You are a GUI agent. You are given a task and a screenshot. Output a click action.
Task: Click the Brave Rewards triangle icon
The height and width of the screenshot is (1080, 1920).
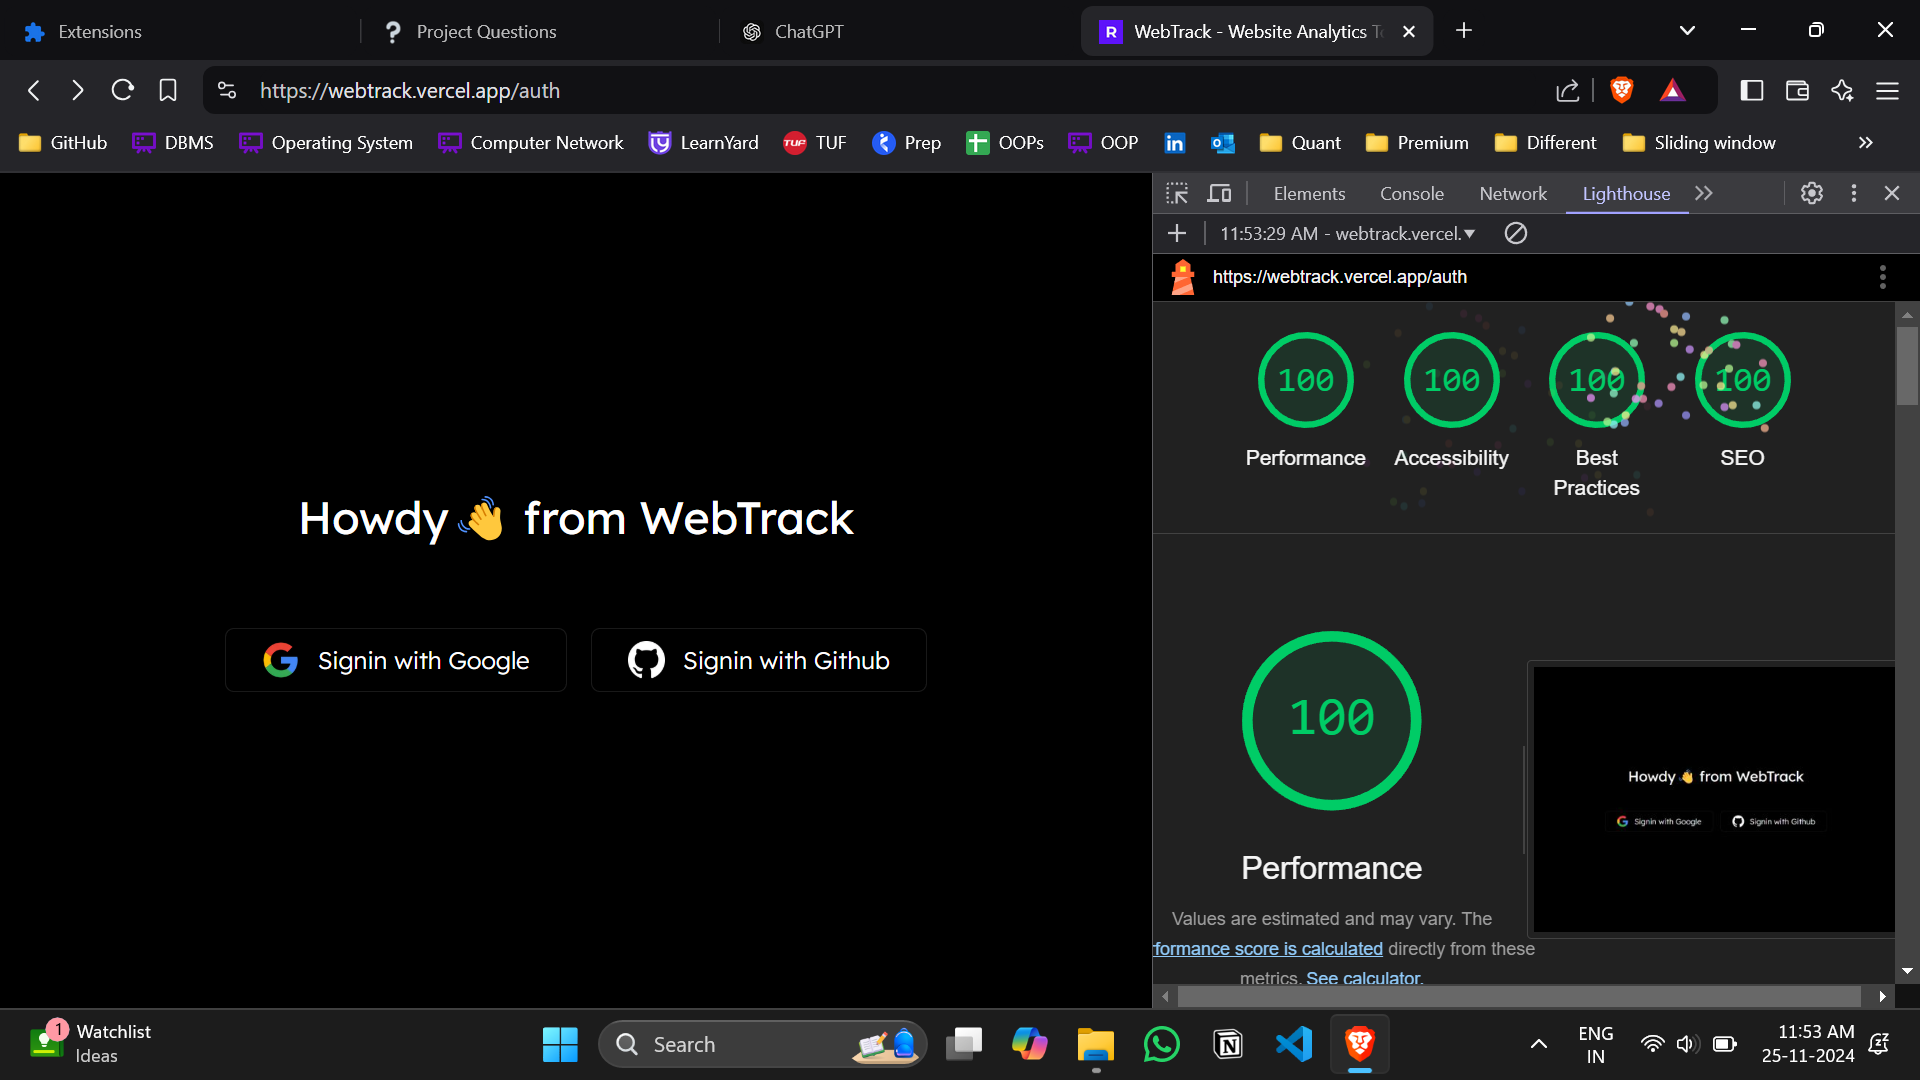[1672, 91]
